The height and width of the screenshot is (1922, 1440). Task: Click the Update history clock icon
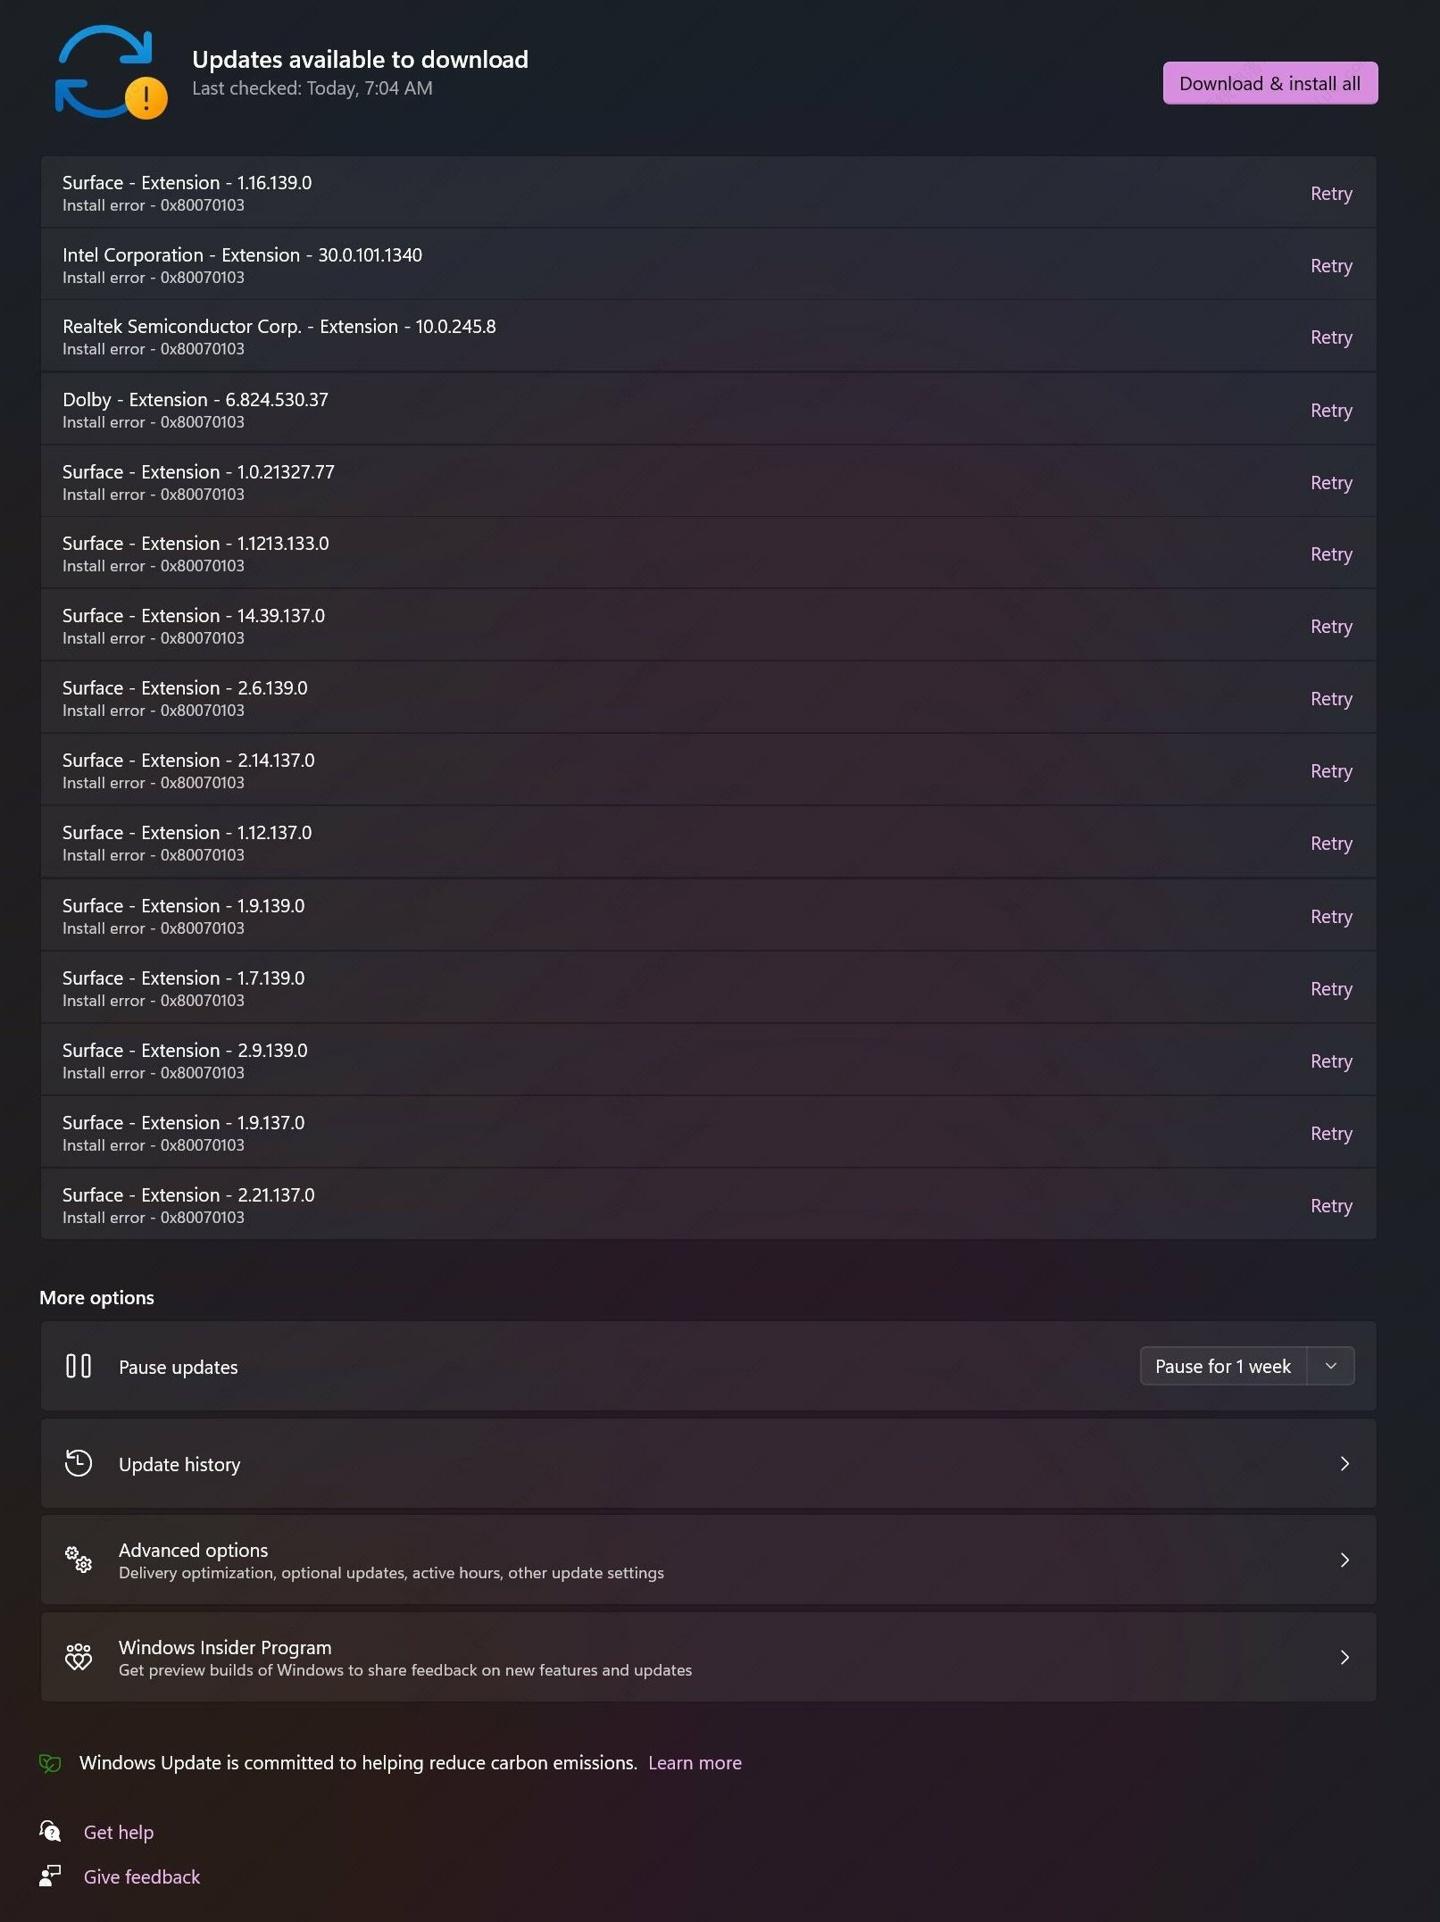[x=78, y=1463]
